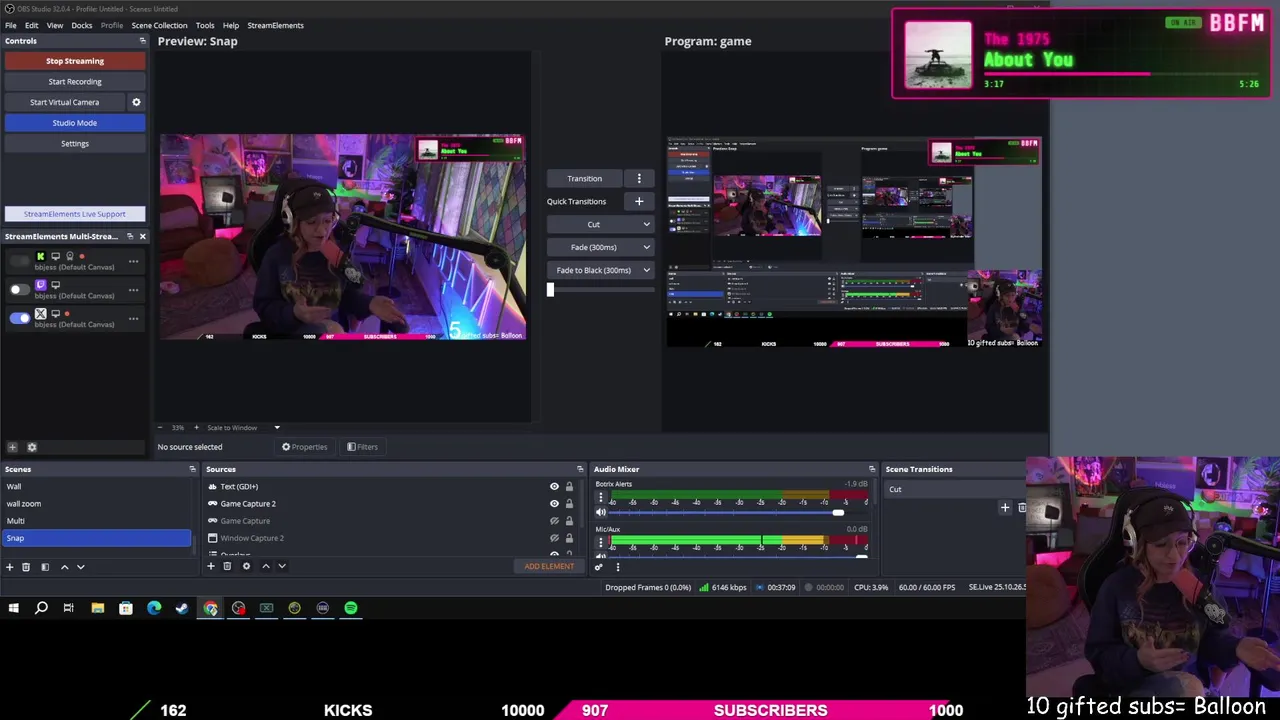Image resolution: width=1280 pixels, height=720 pixels.
Task: Undock the Scenes panel icon
Action: (x=192, y=469)
